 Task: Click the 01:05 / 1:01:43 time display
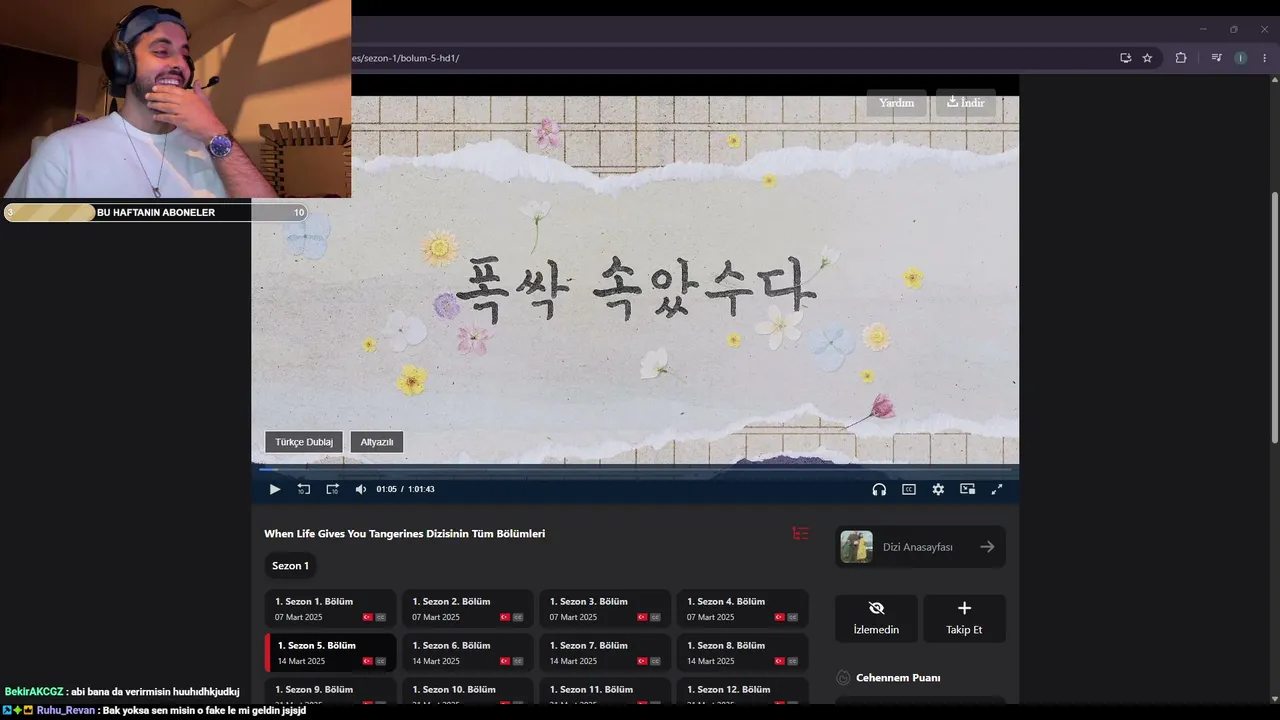click(x=405, y=489)
